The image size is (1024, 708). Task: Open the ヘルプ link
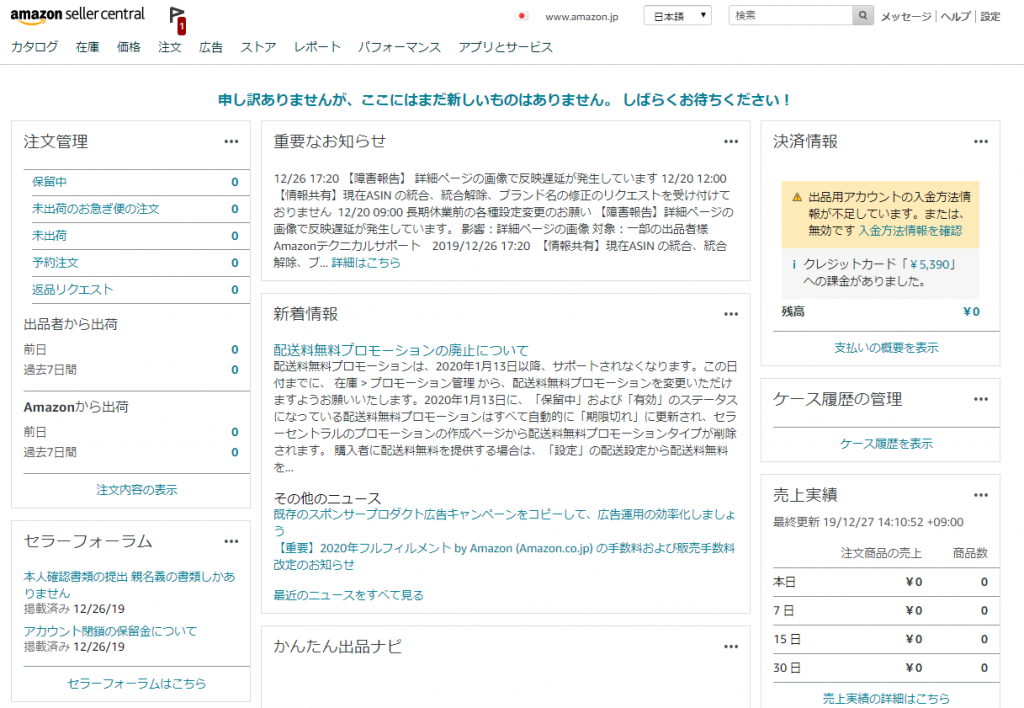[x=955, y=16]
